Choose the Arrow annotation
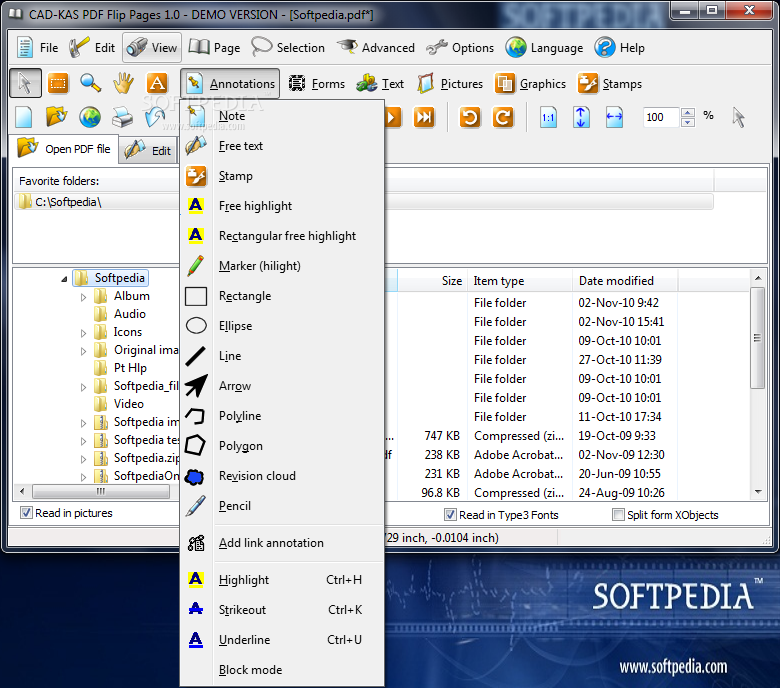This screenshot has width=780, height=688. tap(282, 386)
